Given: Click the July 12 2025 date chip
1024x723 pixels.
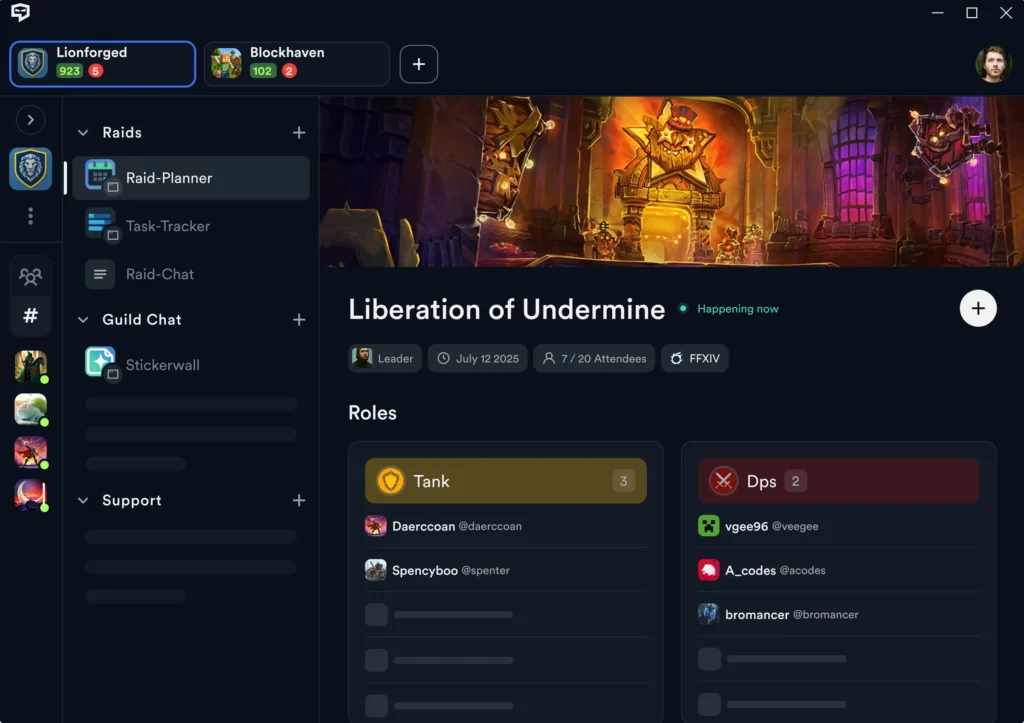Looking at the screenshot, I should (x=478, y=358).
